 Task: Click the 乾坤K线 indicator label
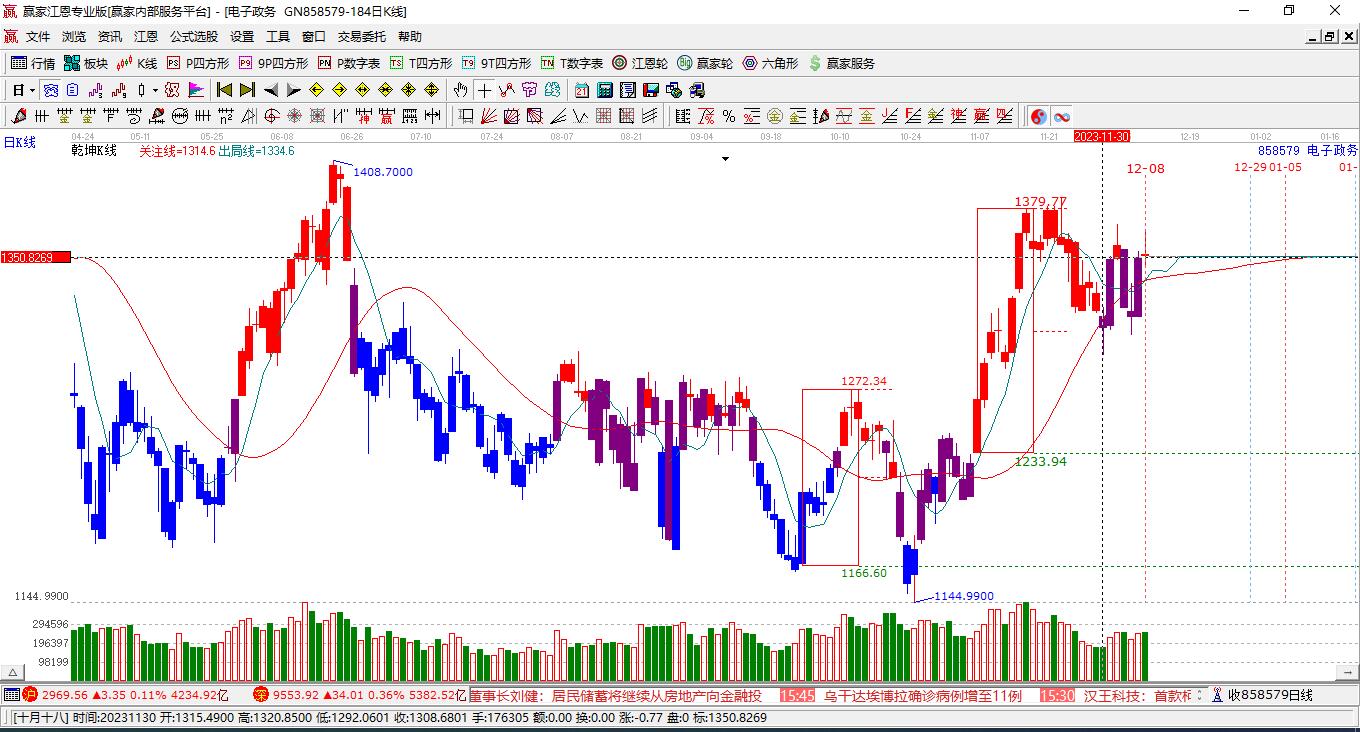coord(94,151)
